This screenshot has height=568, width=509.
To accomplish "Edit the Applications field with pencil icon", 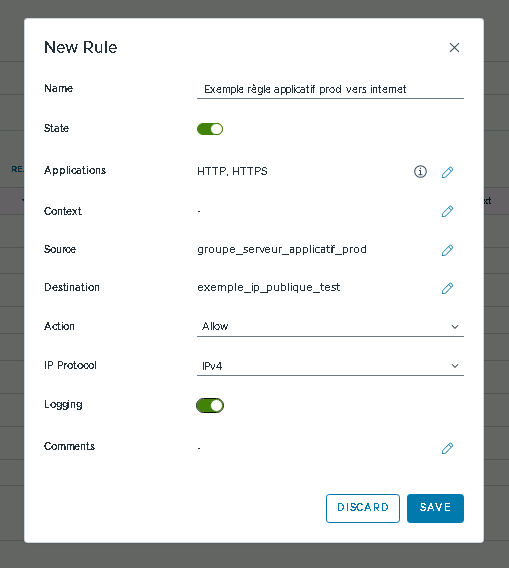I will click(447, 172).
